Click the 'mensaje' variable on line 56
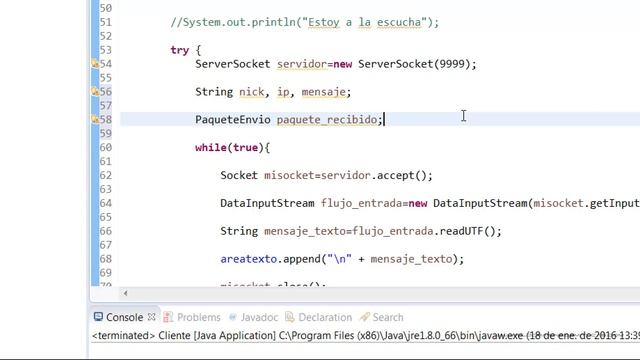 323,92
